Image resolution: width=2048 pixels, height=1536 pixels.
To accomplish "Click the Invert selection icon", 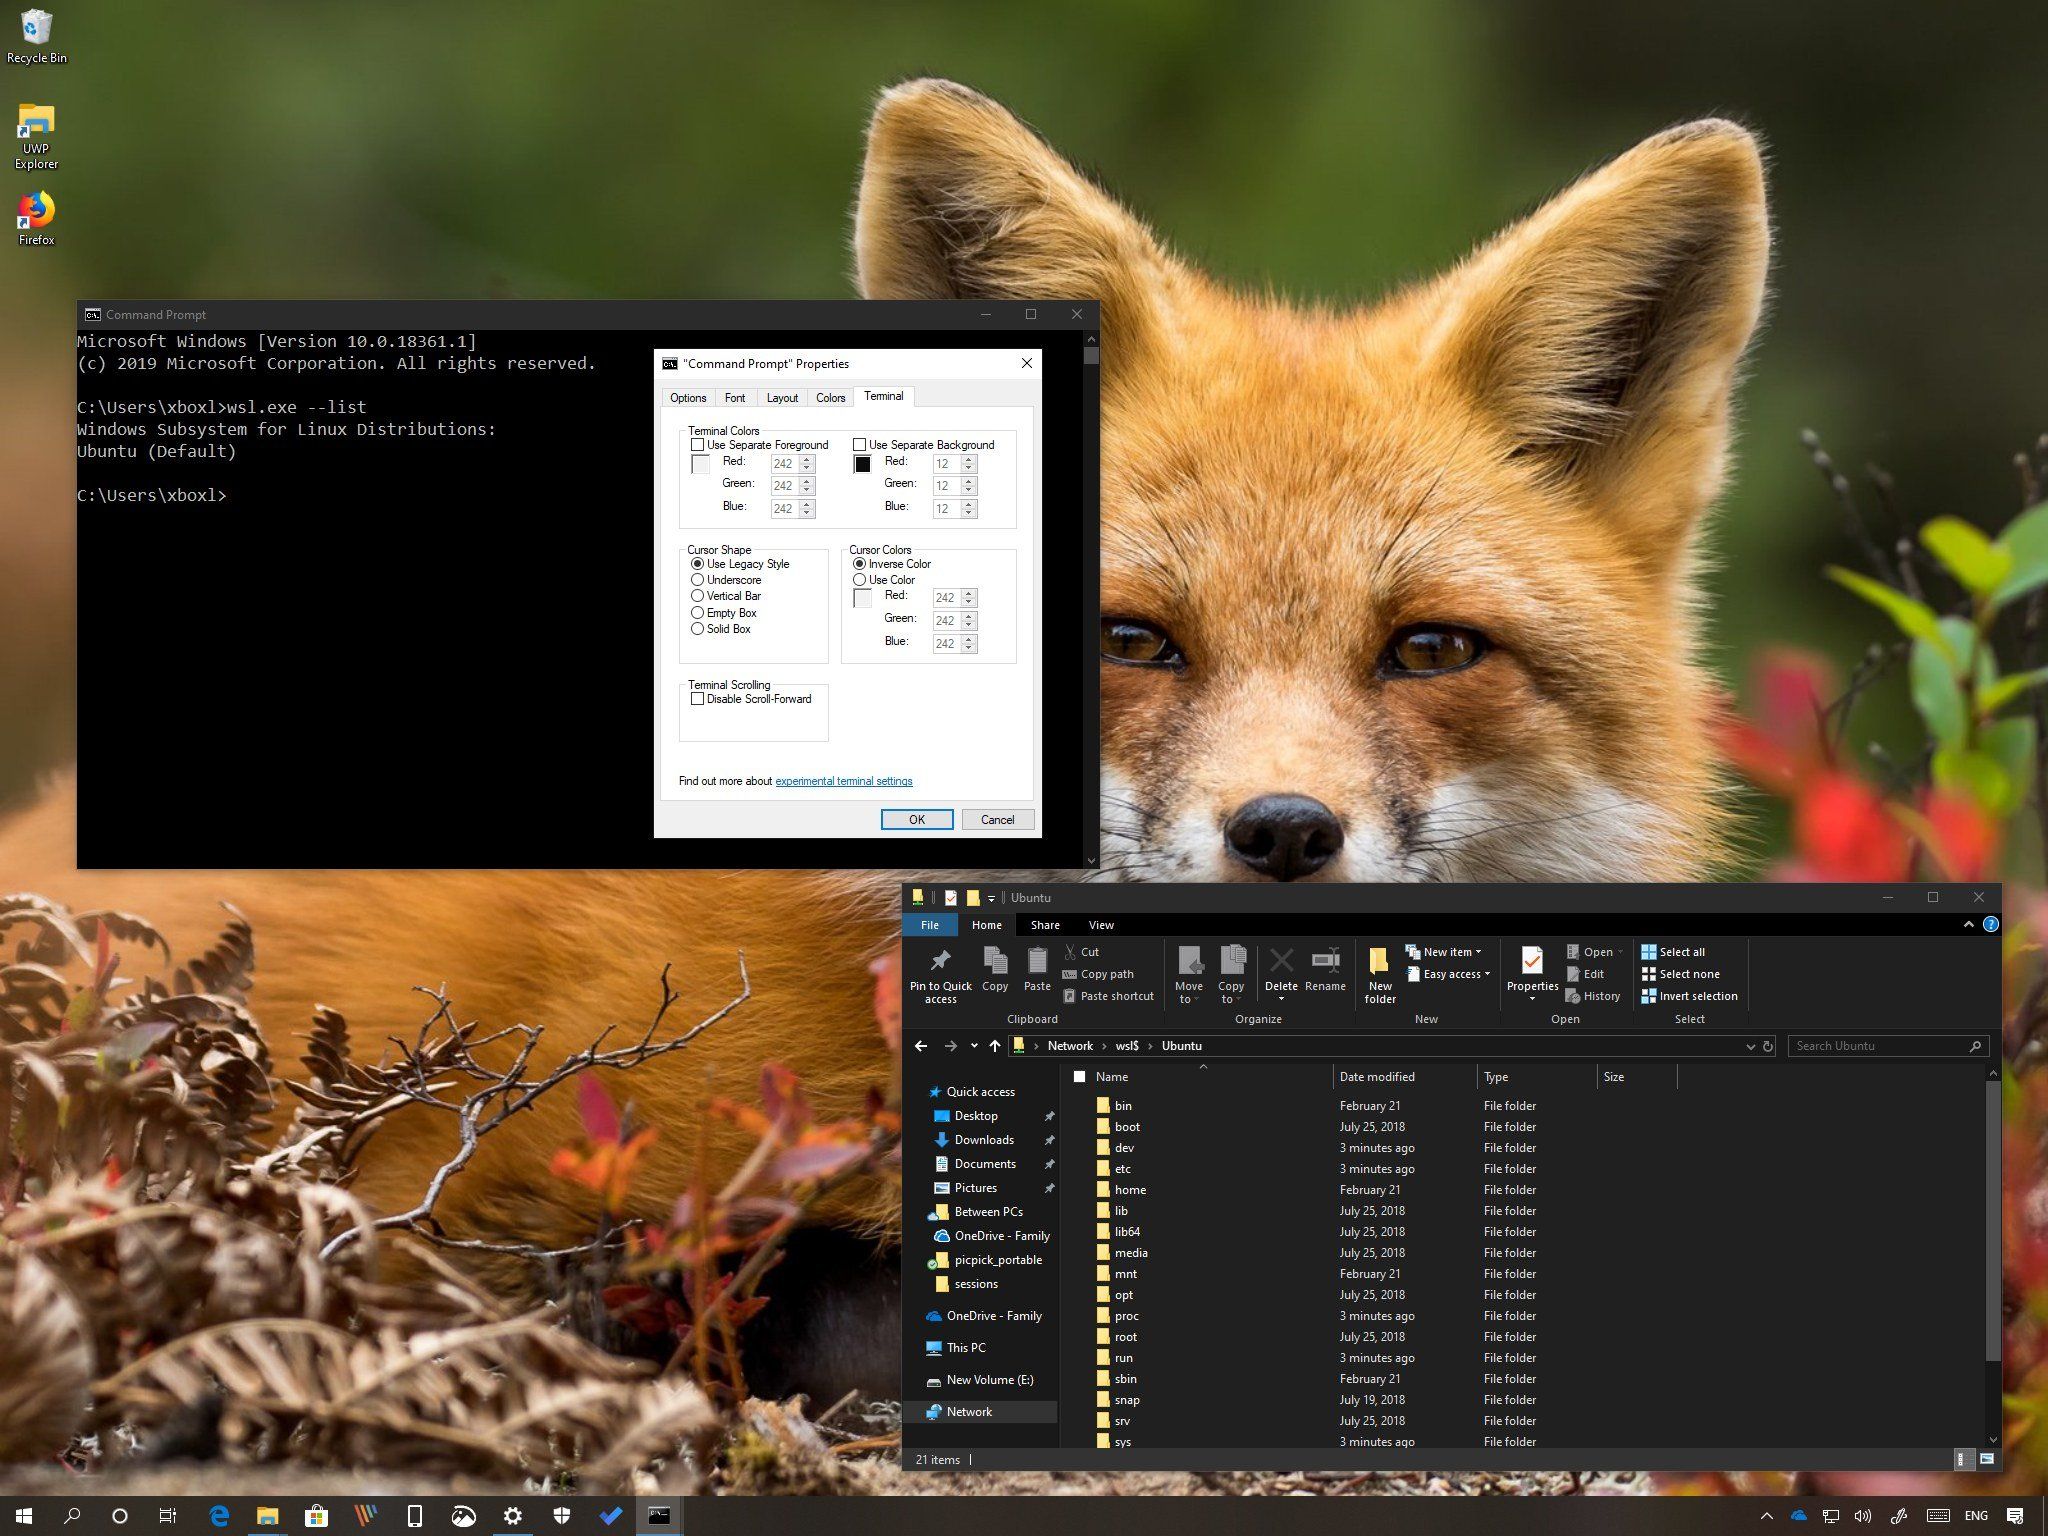I will coord(1649,996).
